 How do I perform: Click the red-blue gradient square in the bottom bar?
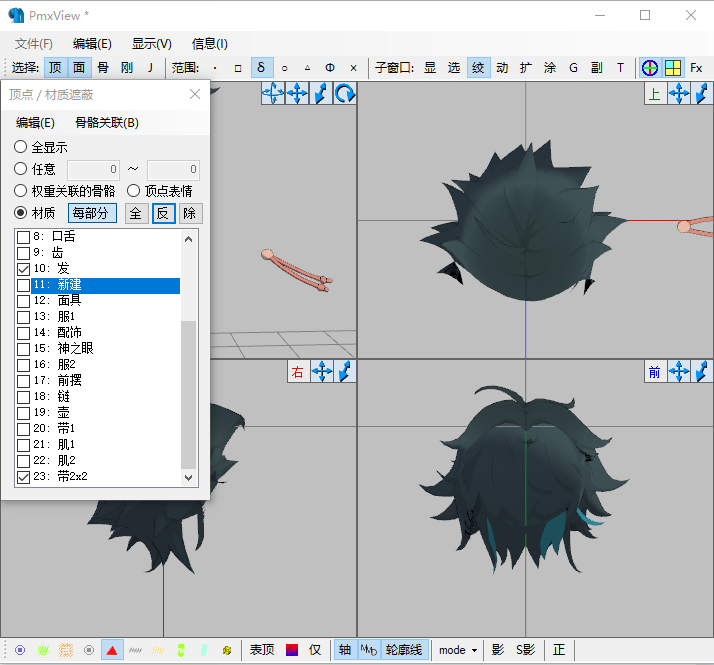tap(292, 650)
